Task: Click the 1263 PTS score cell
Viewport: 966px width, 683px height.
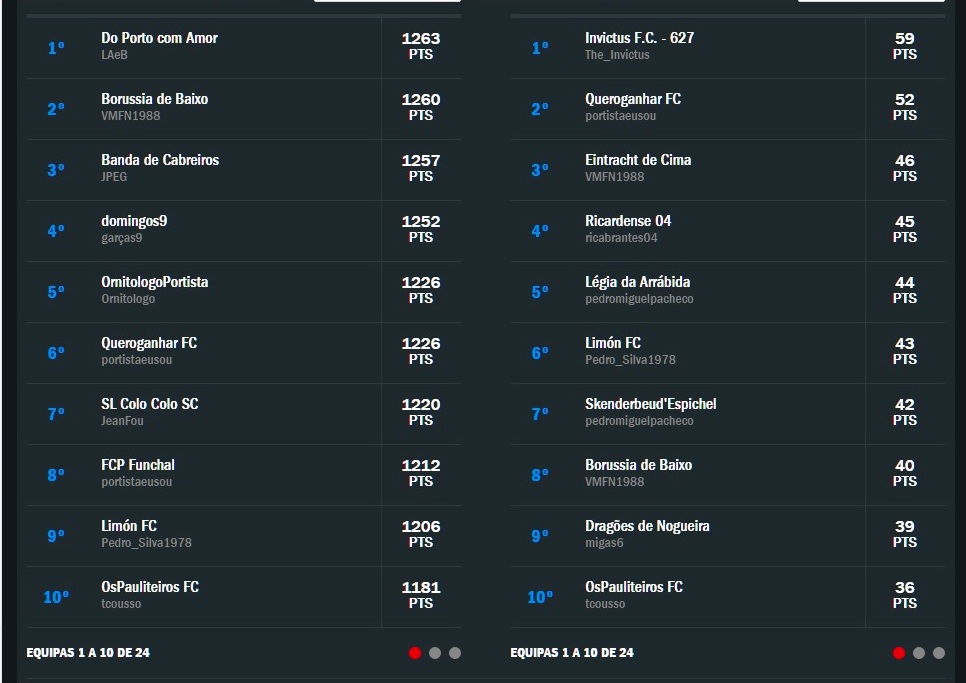Action: pos(421,46)
